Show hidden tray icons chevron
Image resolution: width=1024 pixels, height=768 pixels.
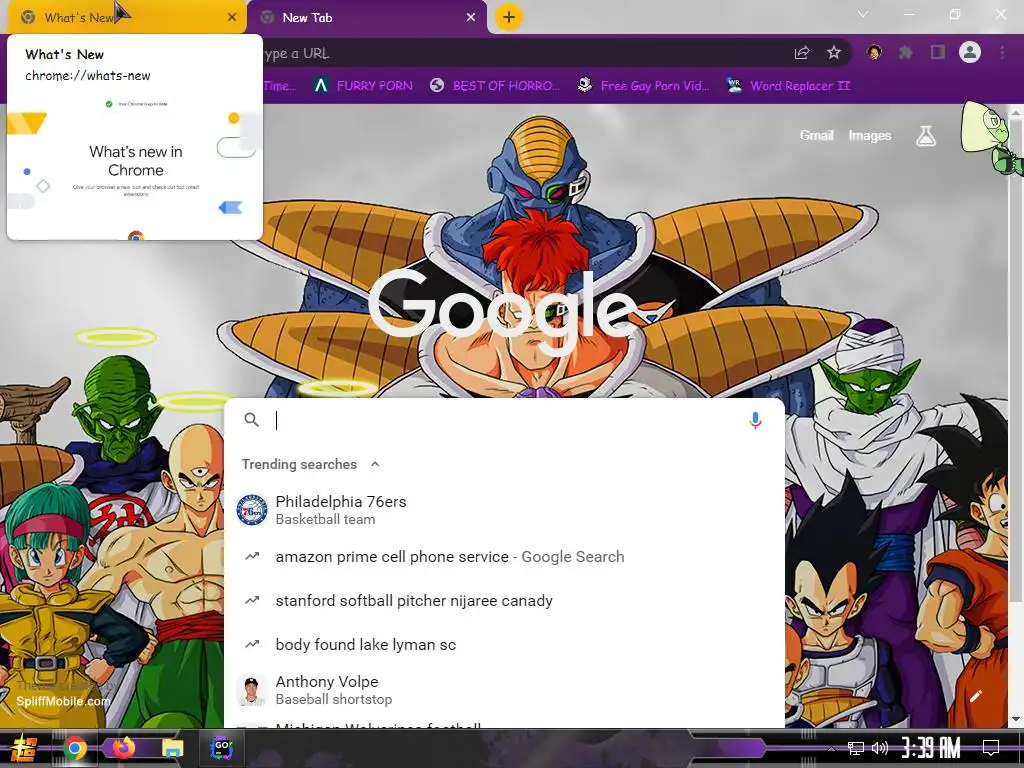point(831,748)
